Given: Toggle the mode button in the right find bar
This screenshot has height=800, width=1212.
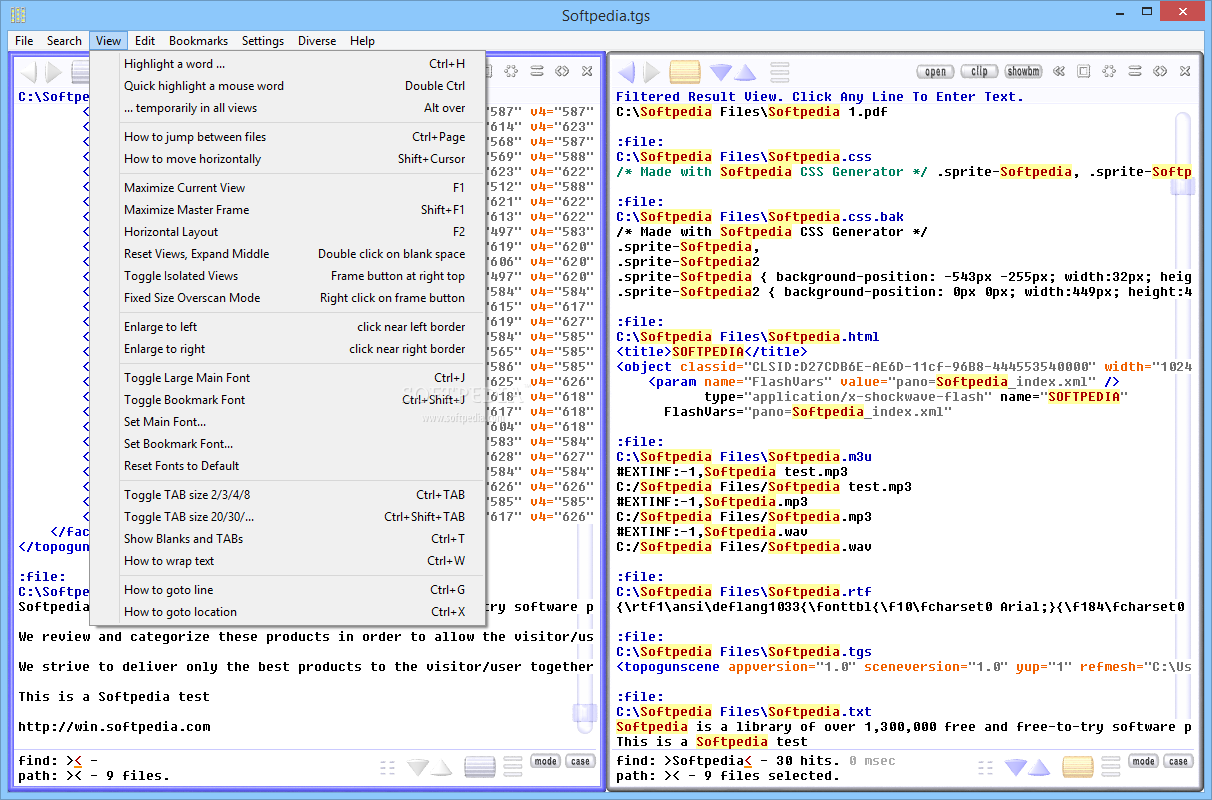Looking at the screenshot, I should [x=1143, y=761].
